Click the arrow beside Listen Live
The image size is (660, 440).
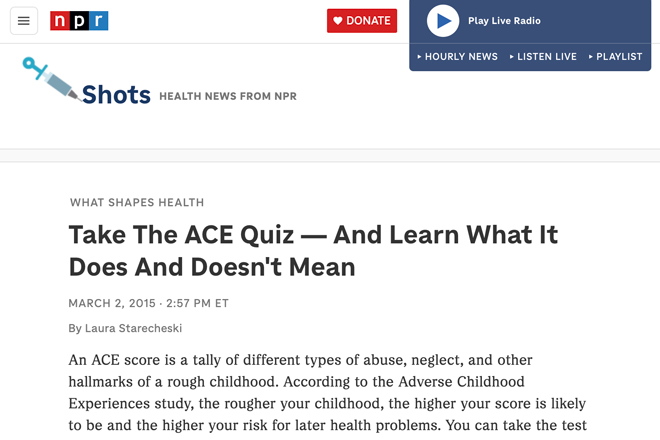tap(511, 56)
